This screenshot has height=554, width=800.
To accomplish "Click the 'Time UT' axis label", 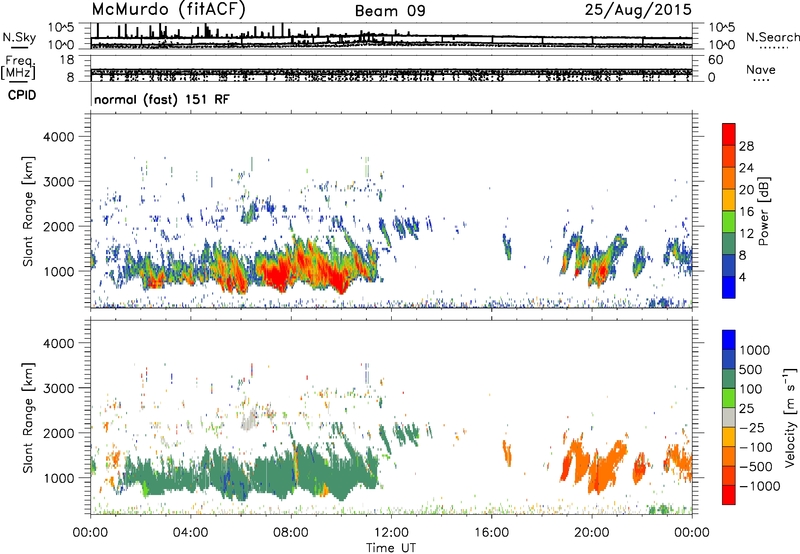I will [391, 548].
